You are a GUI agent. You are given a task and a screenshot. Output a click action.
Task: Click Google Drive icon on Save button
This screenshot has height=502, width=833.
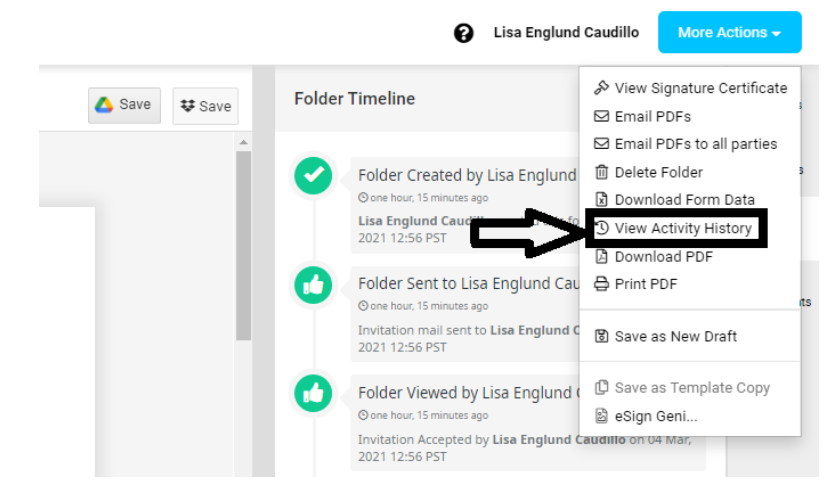click(x=104, y=105)
